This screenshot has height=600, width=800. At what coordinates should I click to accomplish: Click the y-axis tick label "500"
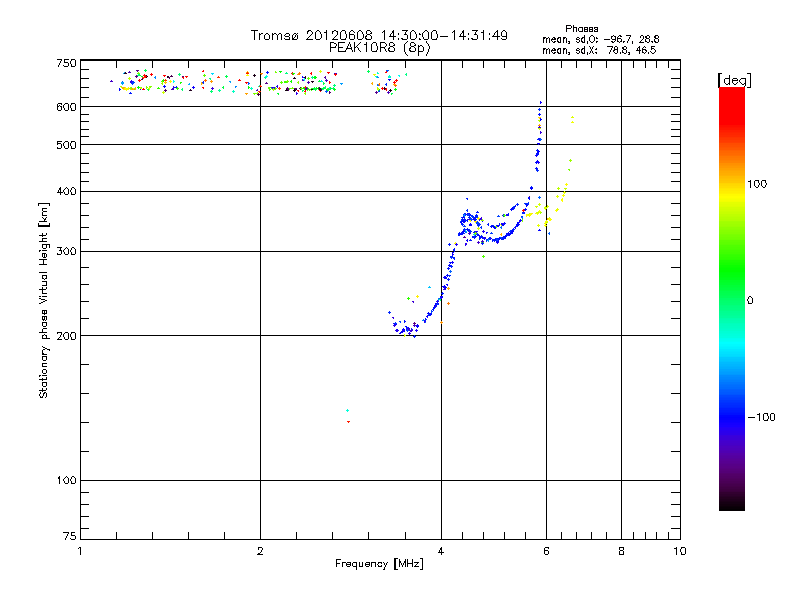(66, 145)
